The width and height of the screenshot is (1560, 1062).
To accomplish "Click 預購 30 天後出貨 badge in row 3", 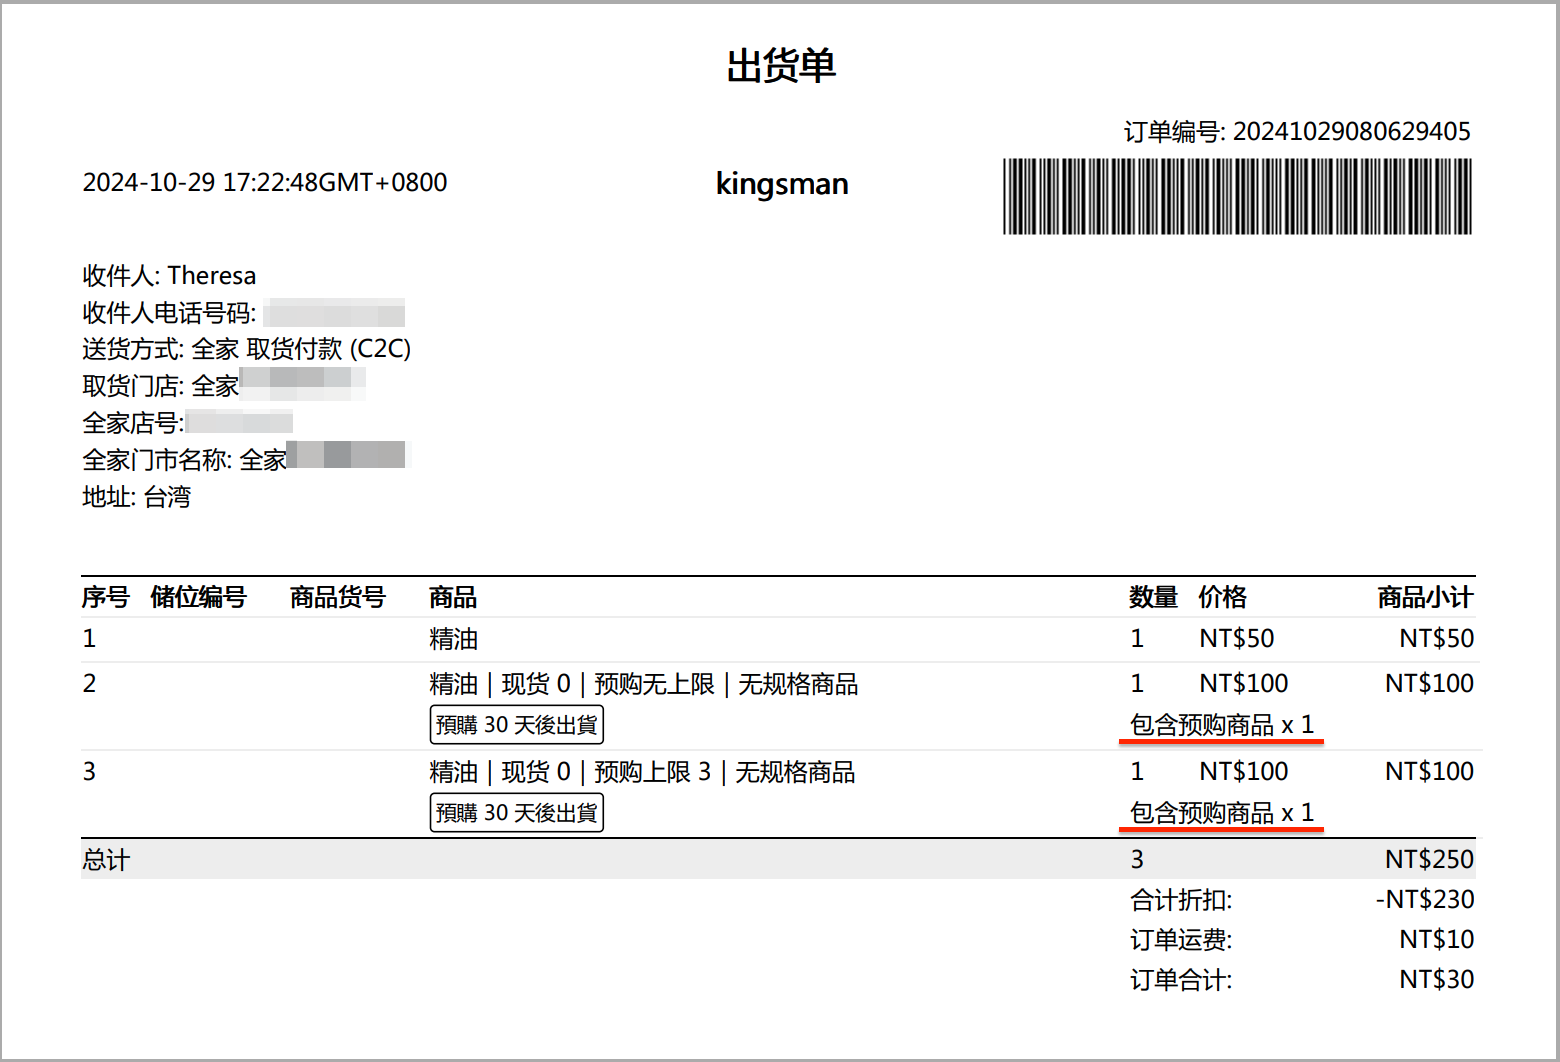I will click(516, 812).
